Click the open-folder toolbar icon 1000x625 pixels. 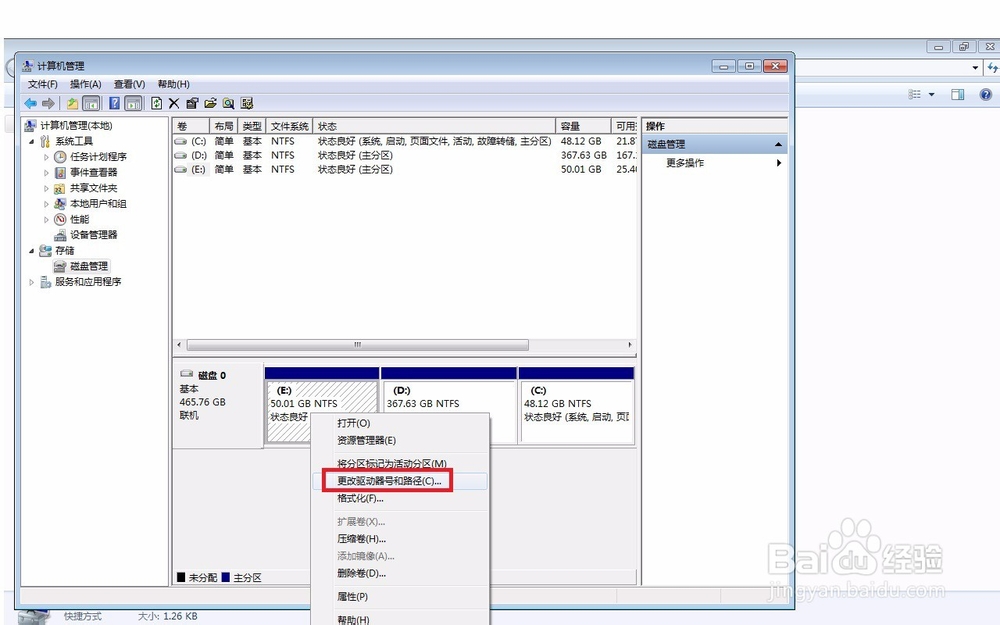point(210,103)
